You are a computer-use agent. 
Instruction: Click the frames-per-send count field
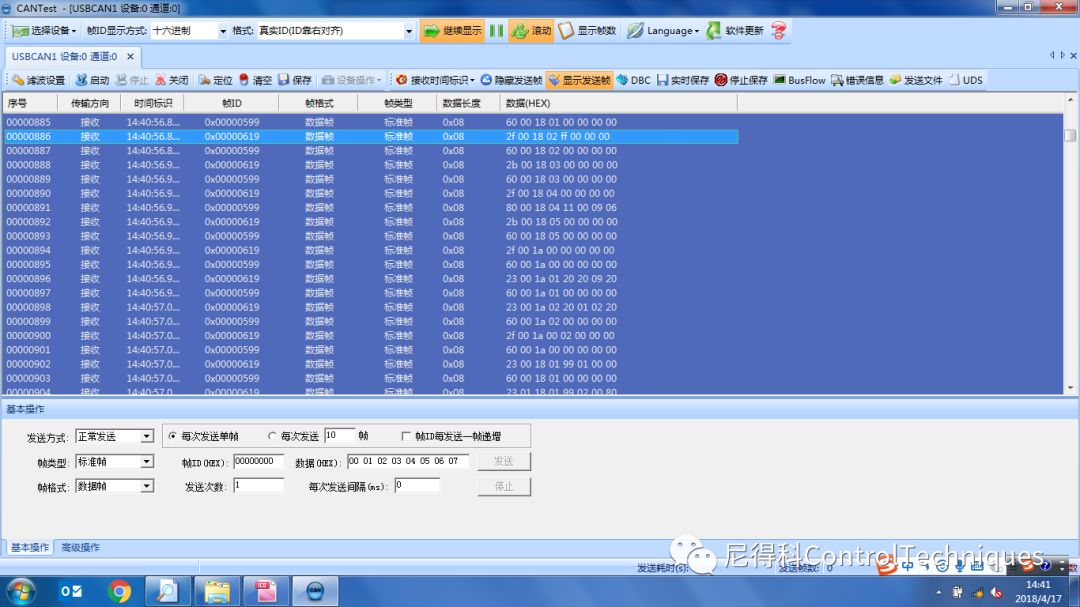340,435
